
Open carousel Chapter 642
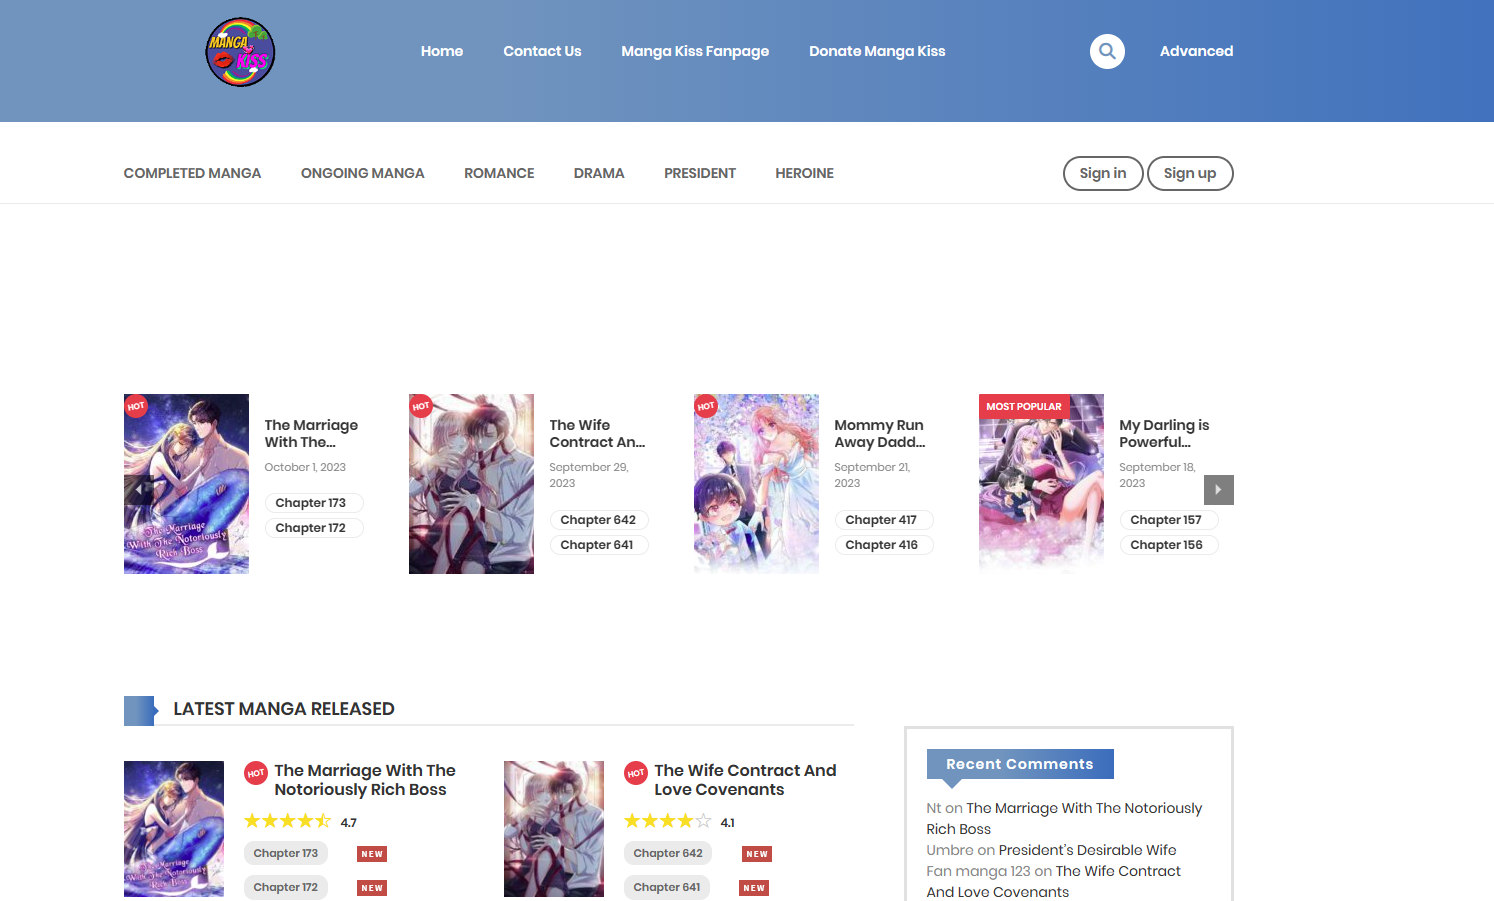click(x=598, y=520)
